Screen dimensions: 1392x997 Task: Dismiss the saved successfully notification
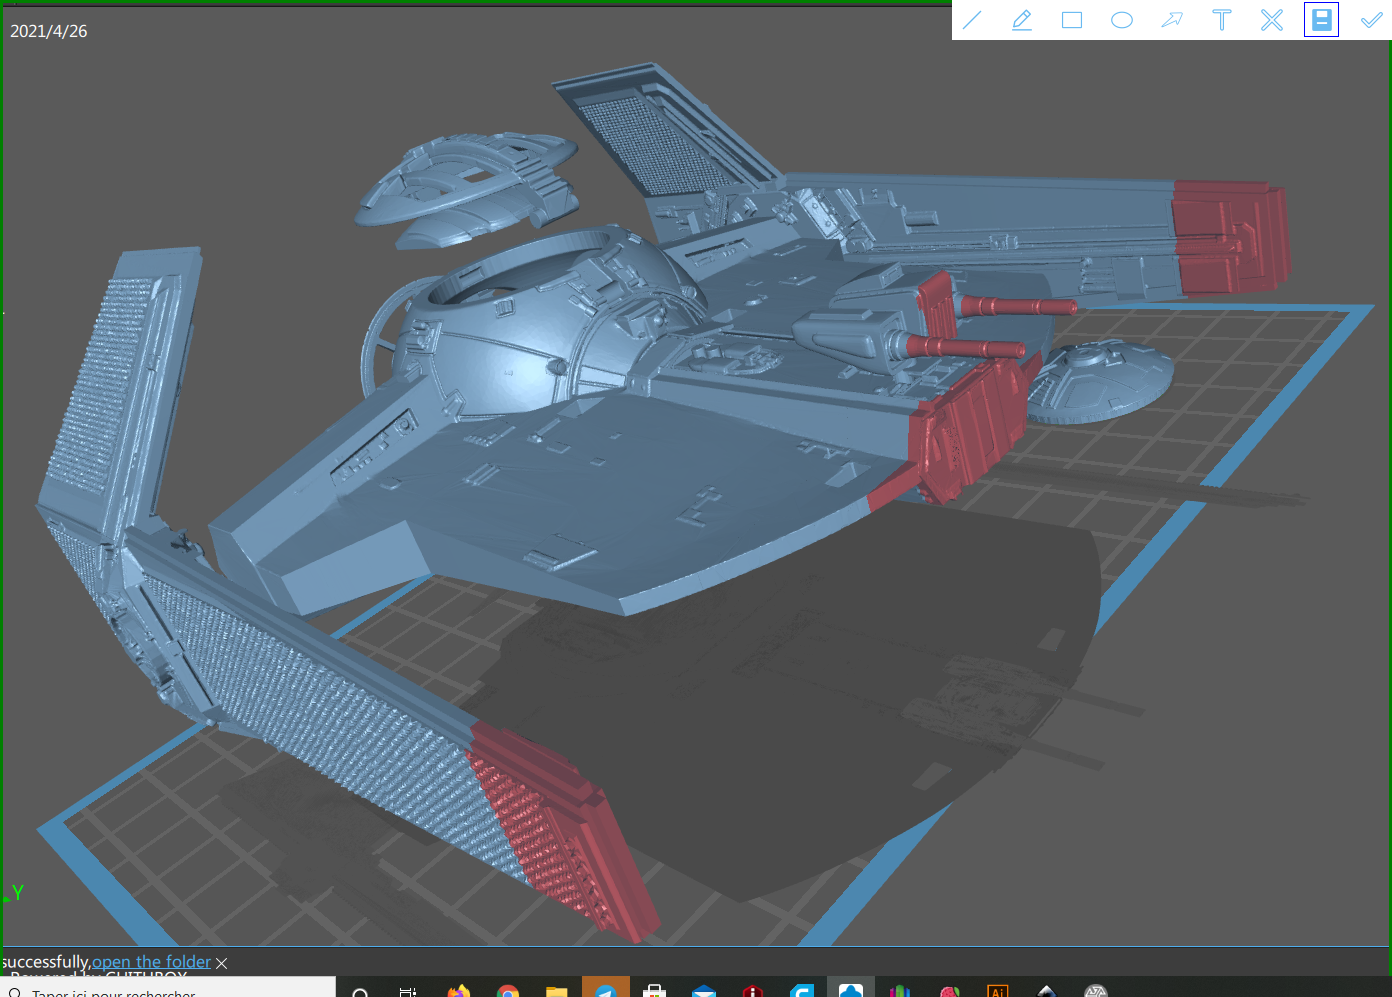(x=222, y=963)
